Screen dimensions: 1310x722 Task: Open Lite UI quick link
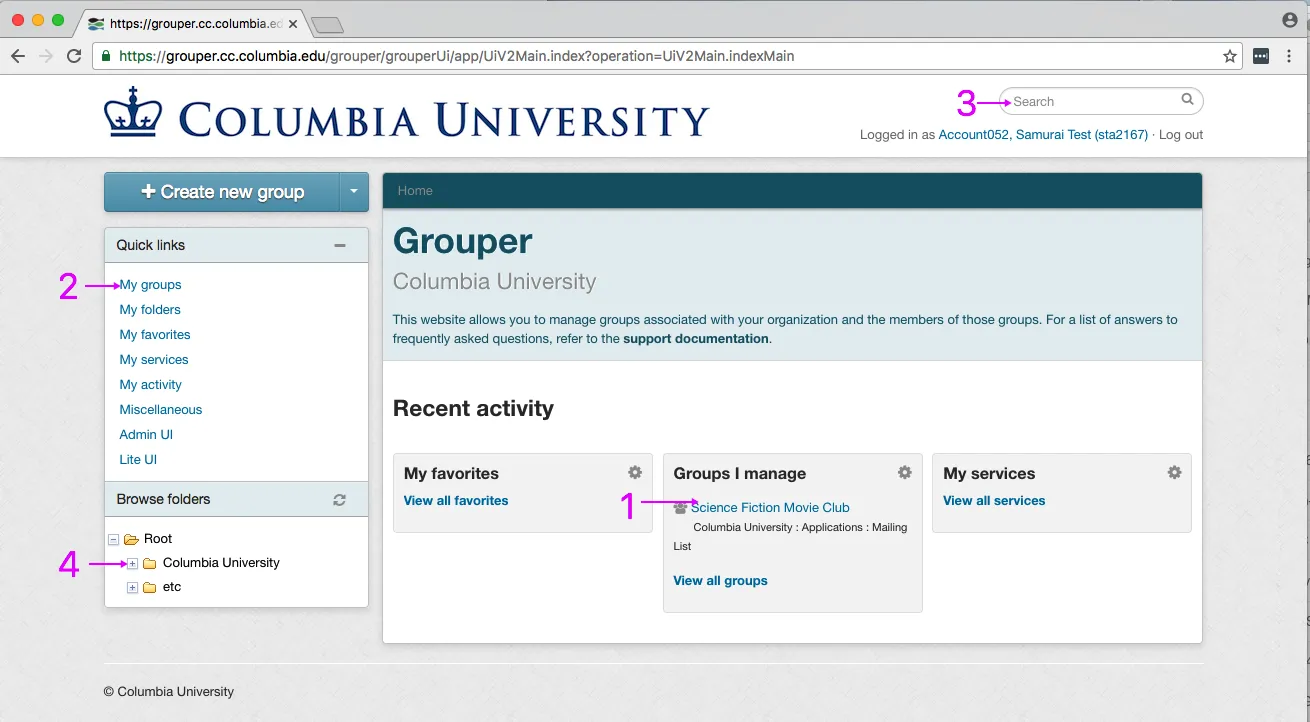point(138,460)
